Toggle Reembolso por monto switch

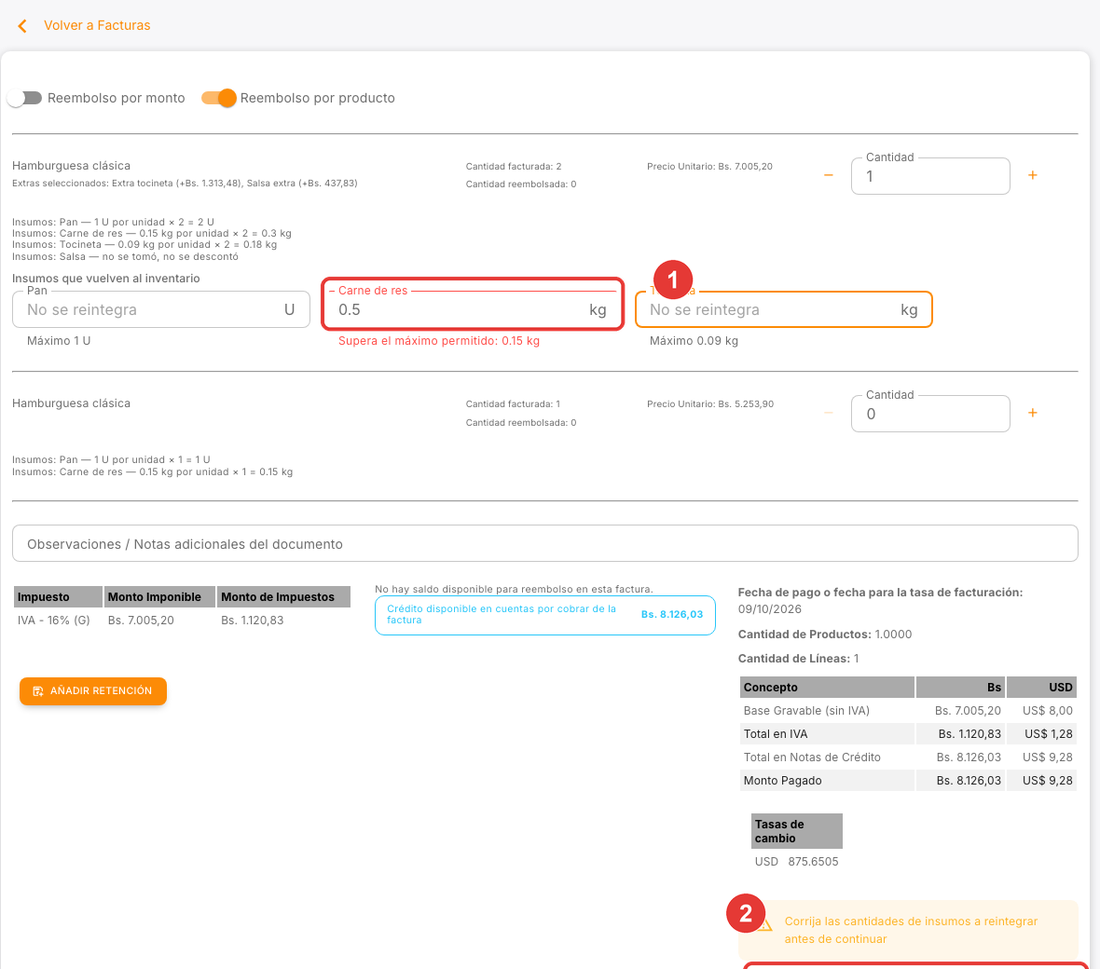(x=25, y=98)
